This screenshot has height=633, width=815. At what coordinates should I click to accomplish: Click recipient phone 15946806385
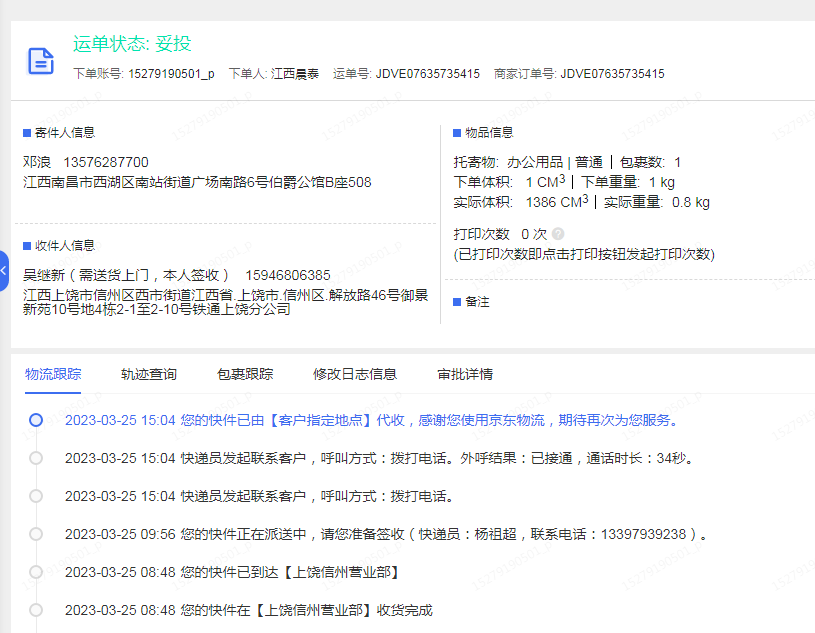click(x=288, y=275)
